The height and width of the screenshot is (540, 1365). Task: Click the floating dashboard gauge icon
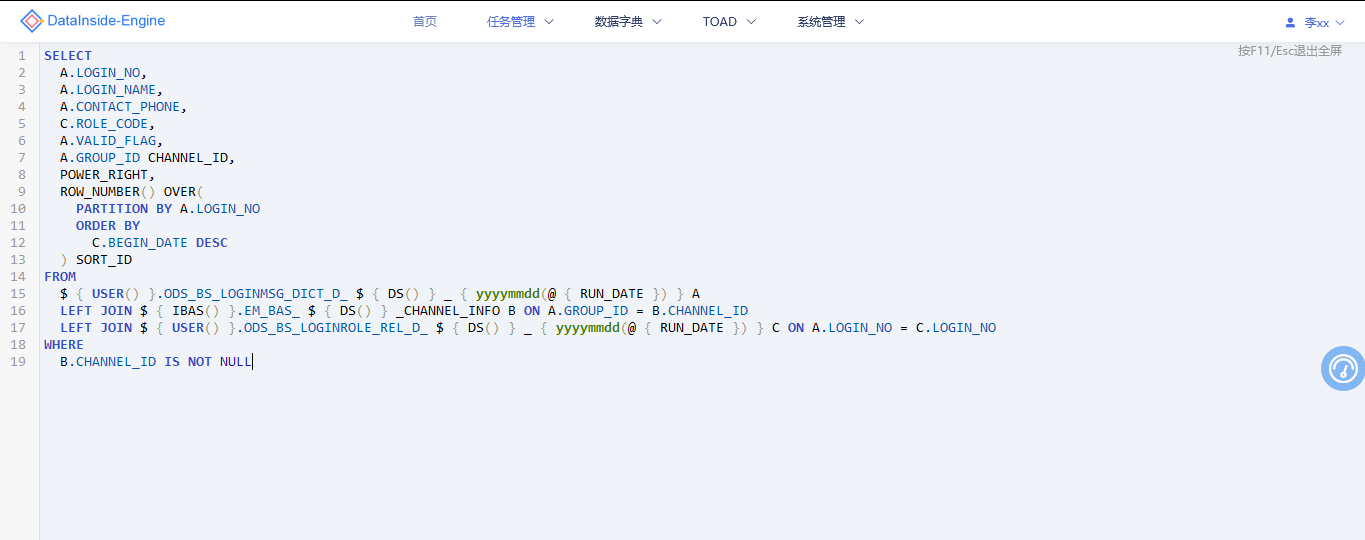[x=1343, y=369]
